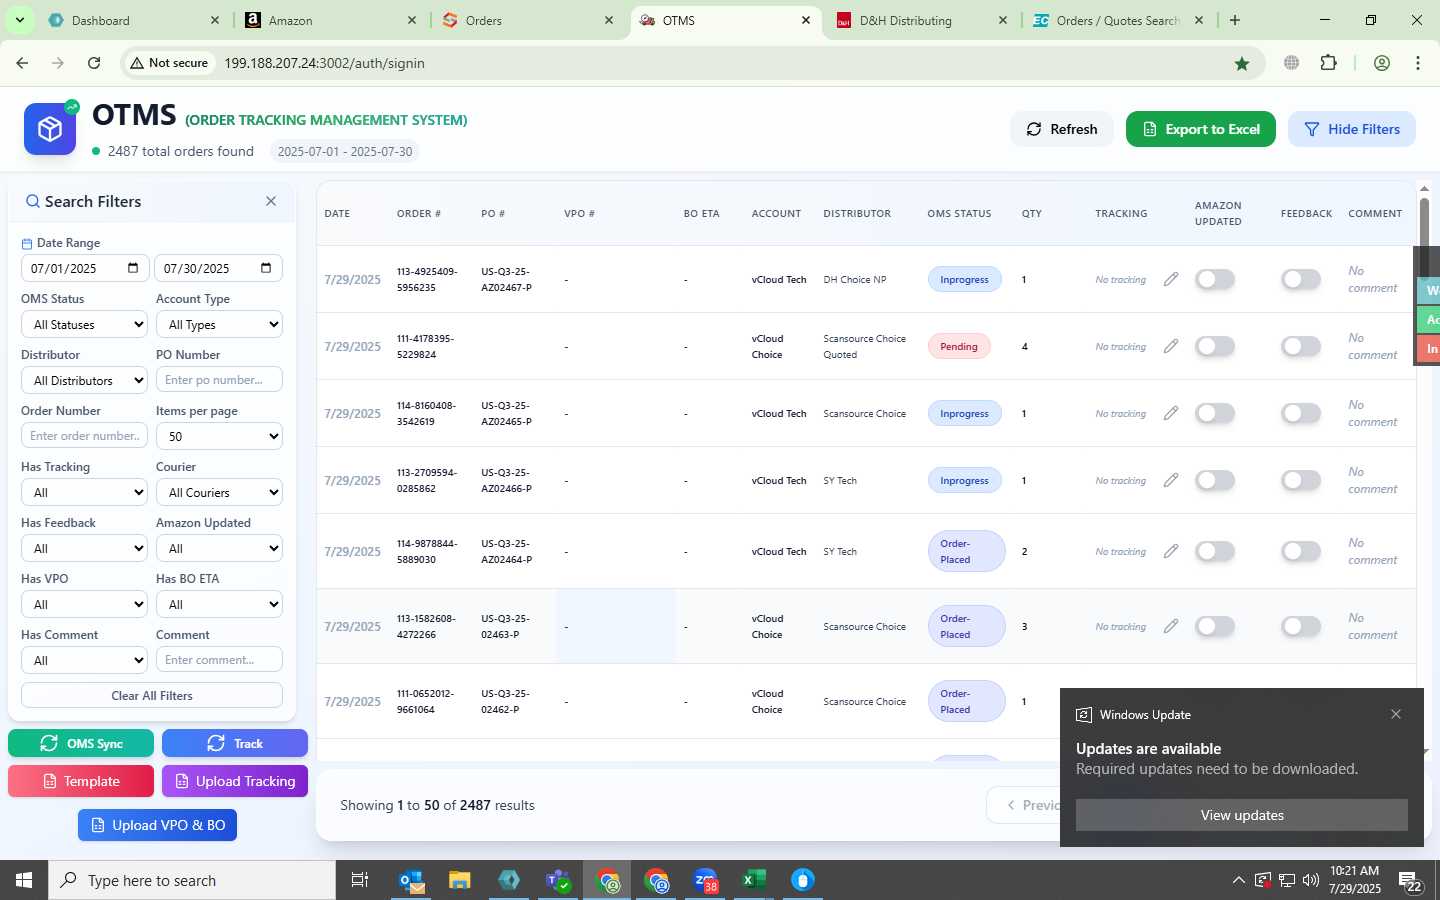The image size is (1440, 900).
Task: Click the Order Number input field
Action: 84,436
